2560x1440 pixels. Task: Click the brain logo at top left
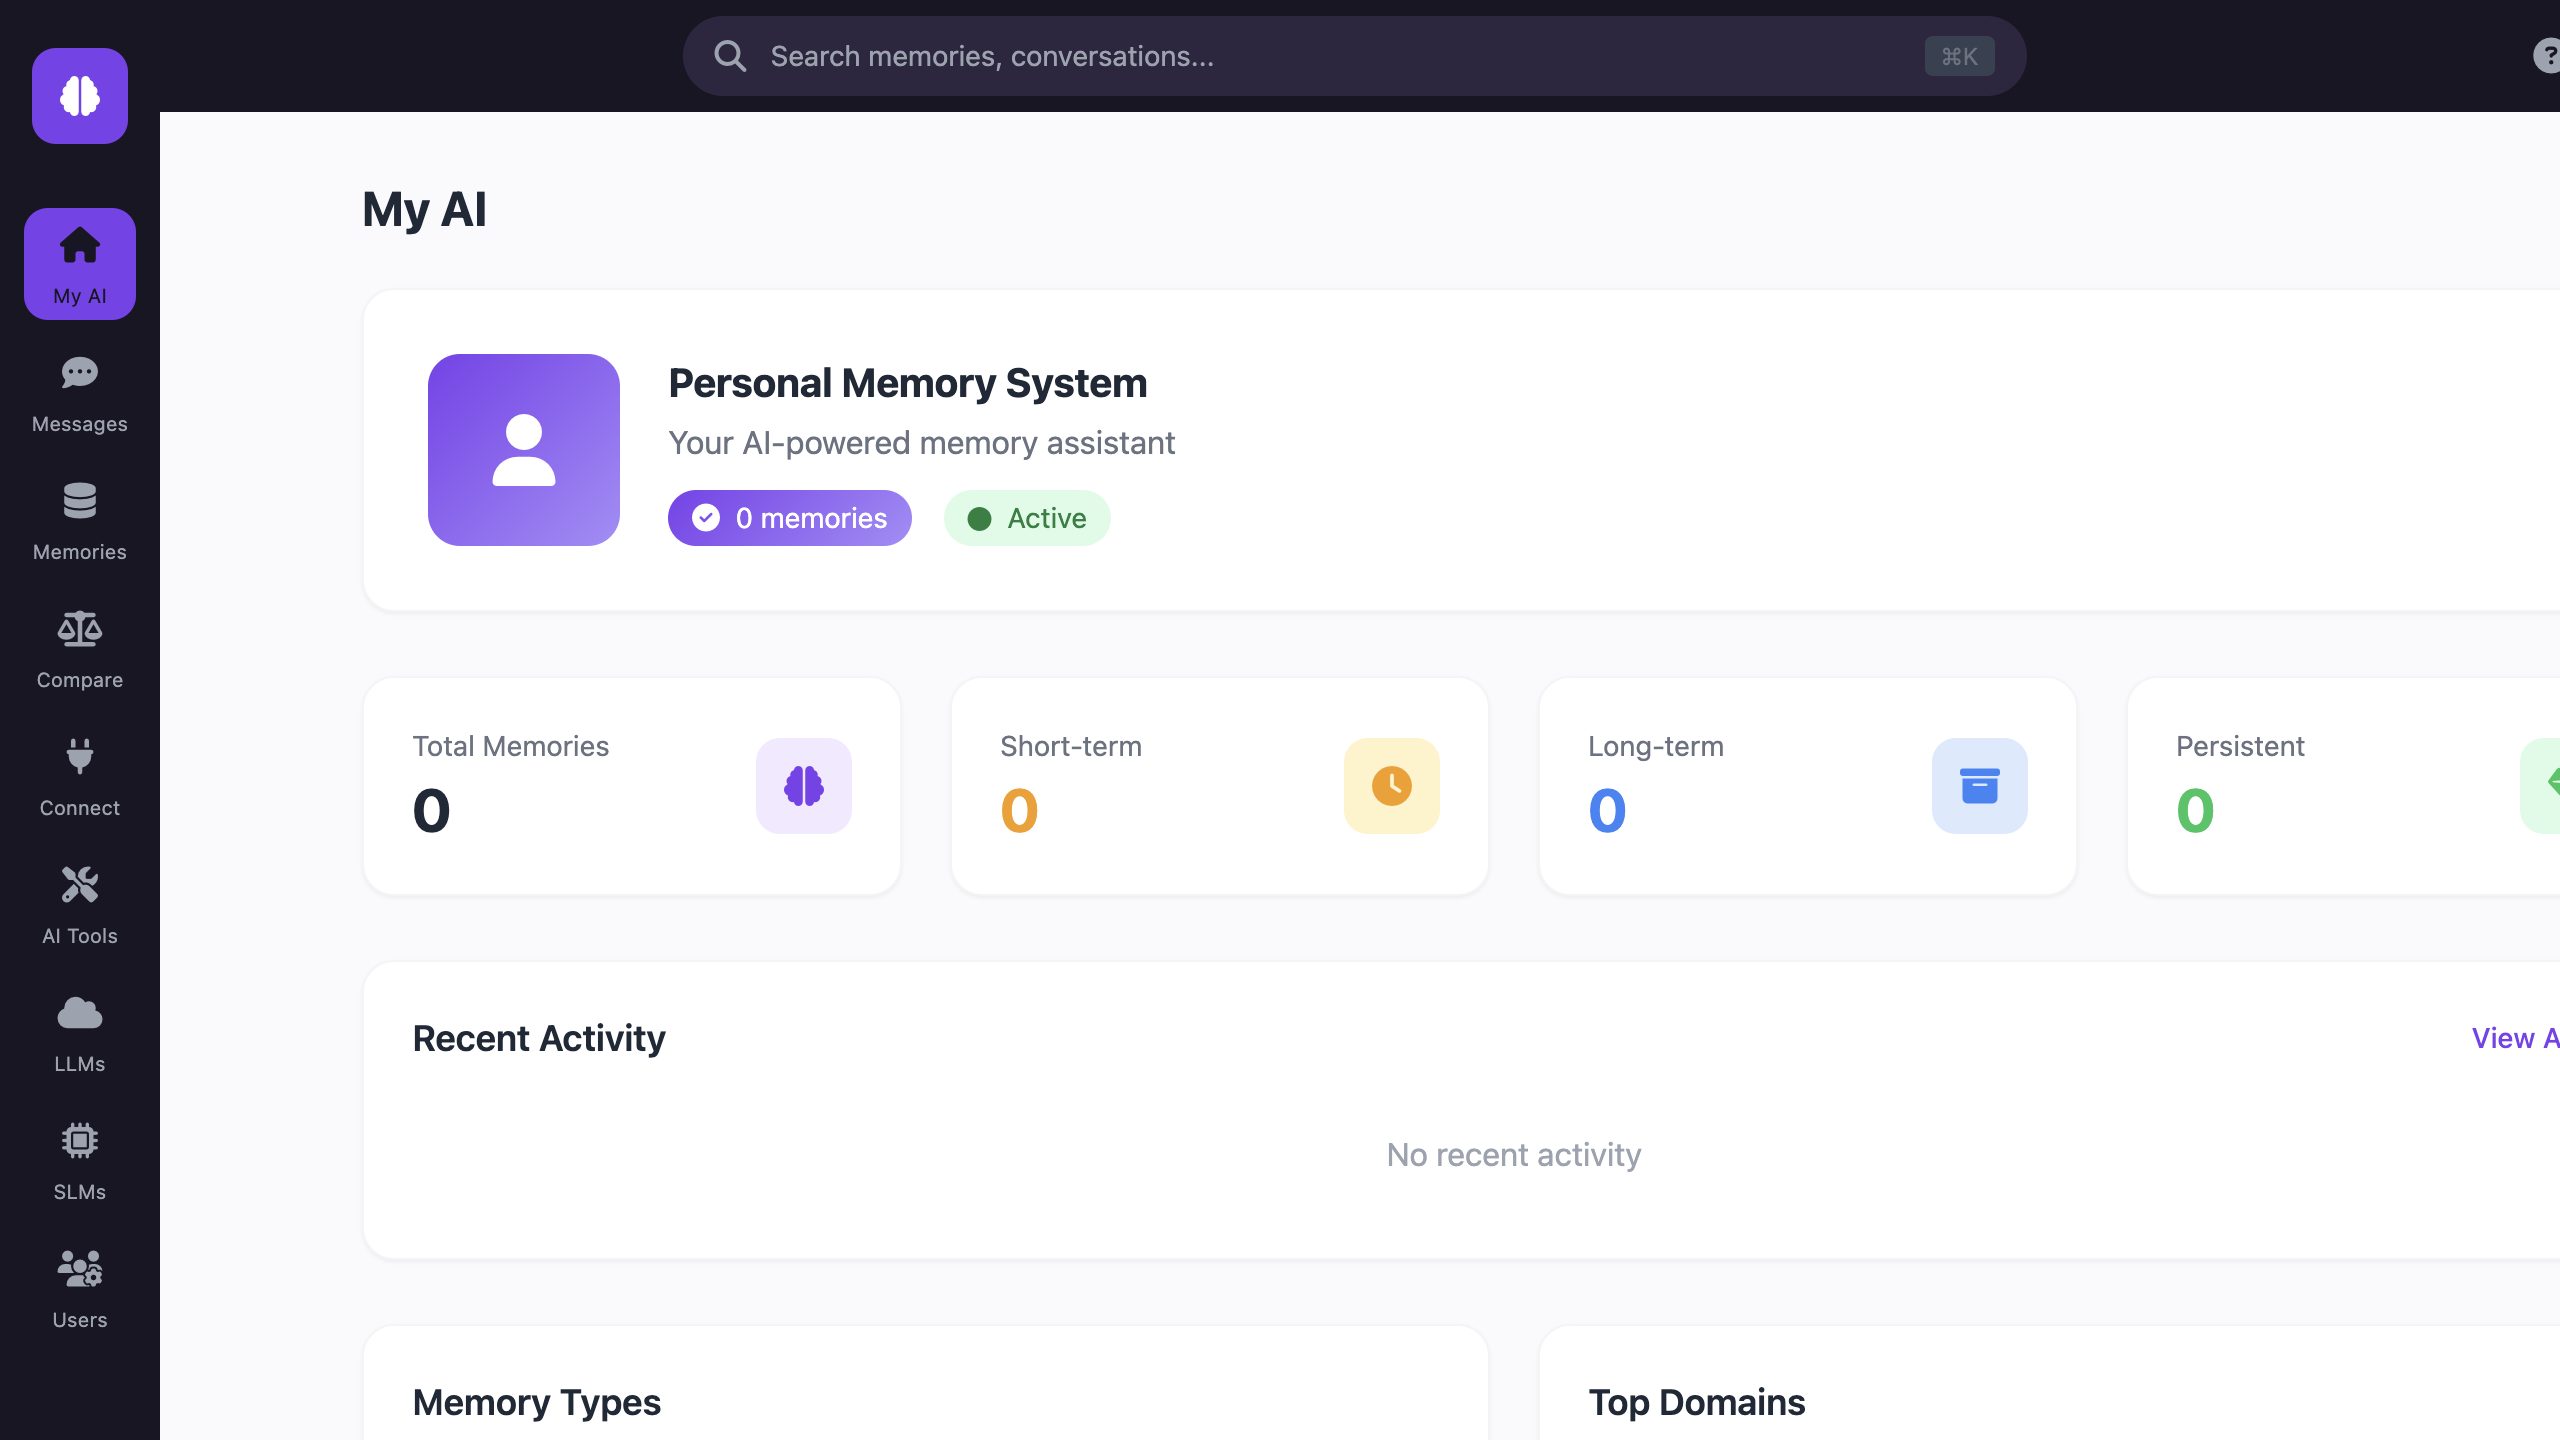pos(79,95)
